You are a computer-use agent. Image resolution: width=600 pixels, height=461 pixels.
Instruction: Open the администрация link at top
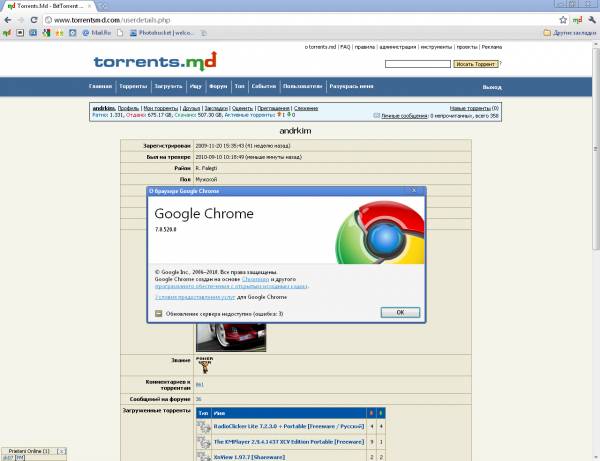[398, 47]
